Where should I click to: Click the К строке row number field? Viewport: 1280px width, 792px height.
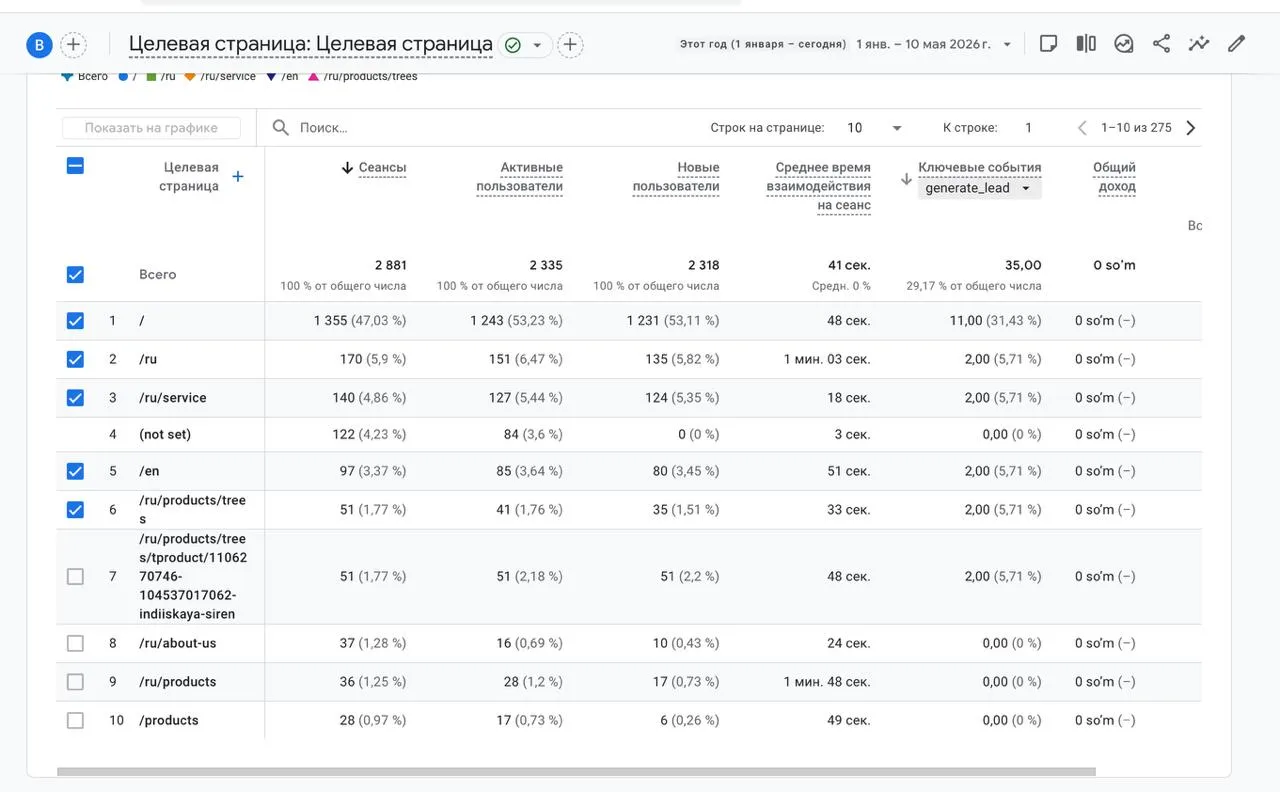coord(1028,128)
